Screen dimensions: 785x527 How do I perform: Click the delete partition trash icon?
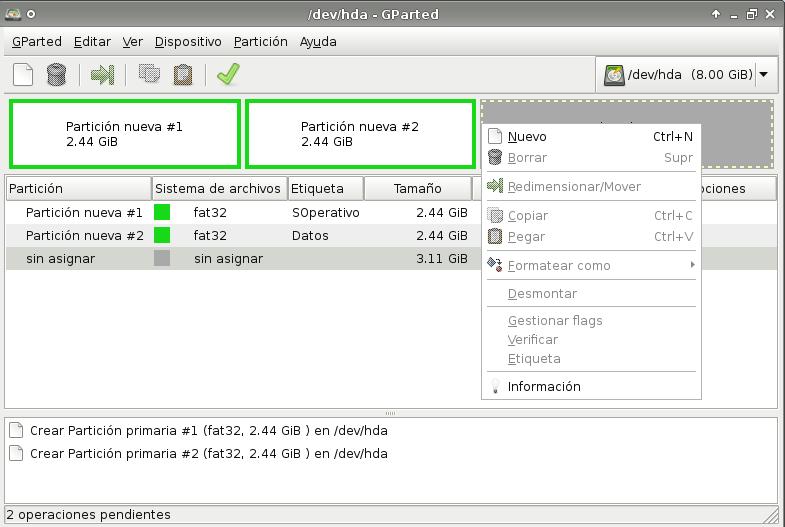(x=56, y=75)
